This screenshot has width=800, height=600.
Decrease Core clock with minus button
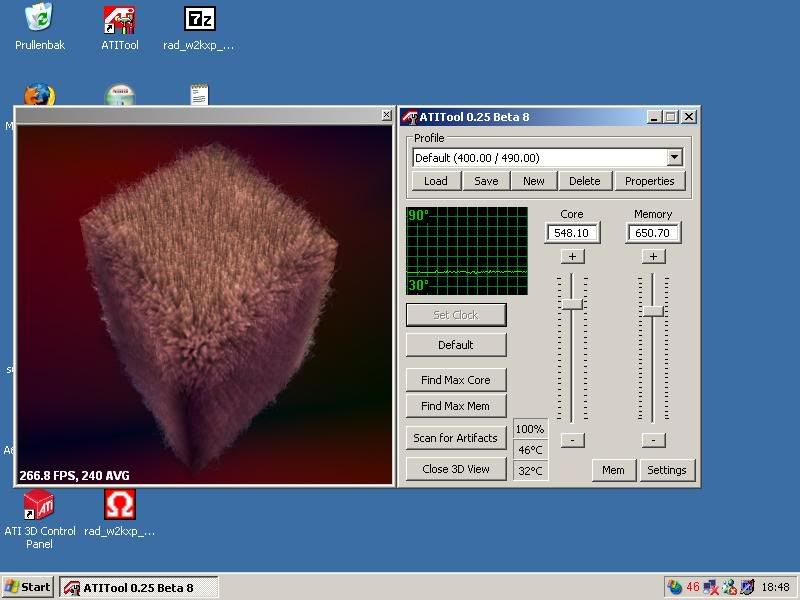coord(572,440)
